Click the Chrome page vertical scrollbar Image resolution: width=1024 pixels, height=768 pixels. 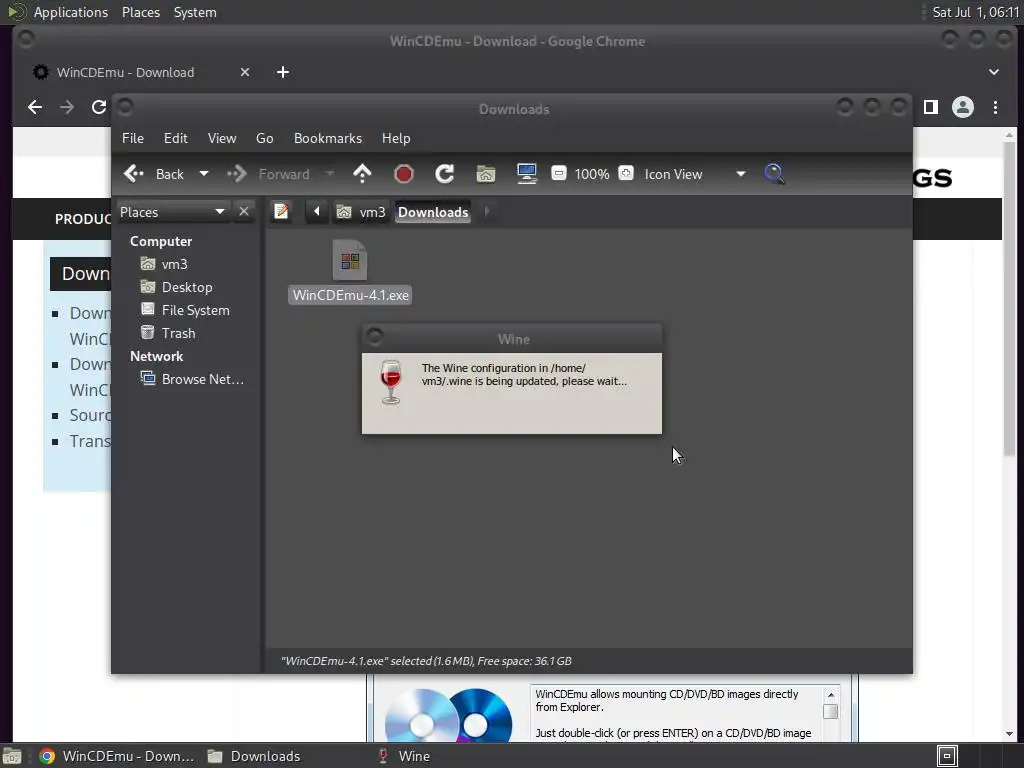click(1010, 297)
